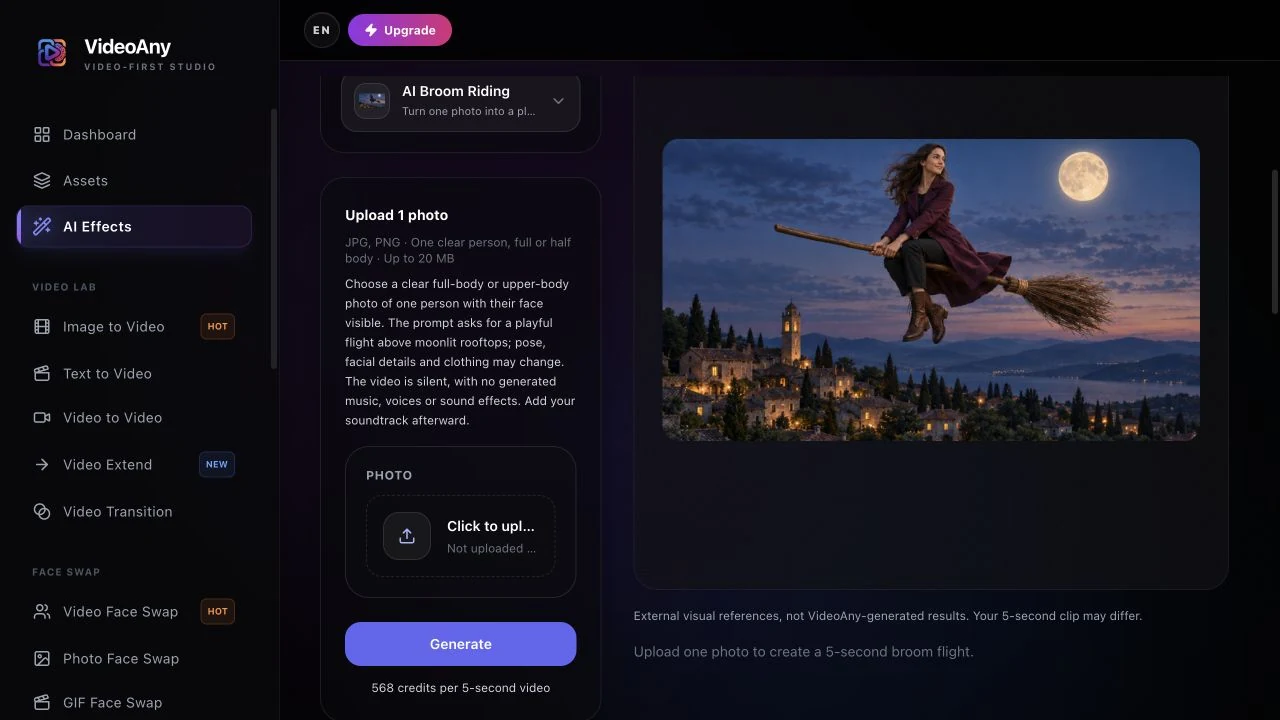Click the Dashboard grid icon
Viewport: 1280px width, 720px height.
click(x=42, y=135)
